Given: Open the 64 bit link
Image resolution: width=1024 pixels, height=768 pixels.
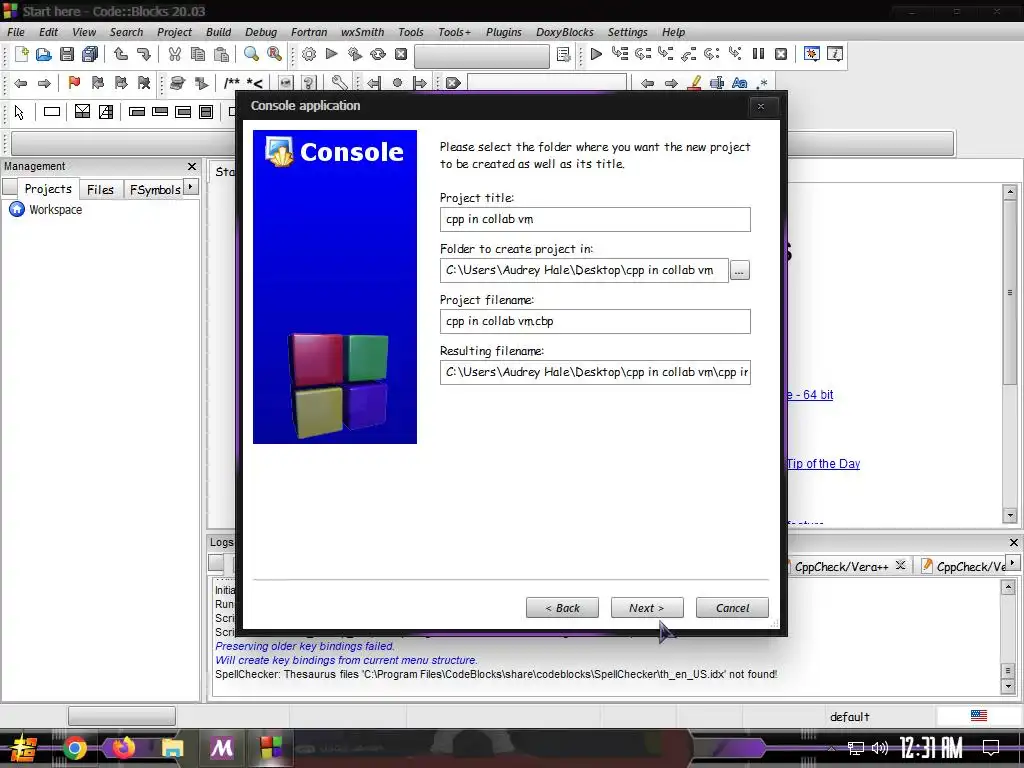Looking at the screenshot, I should (x=810, y=394).
